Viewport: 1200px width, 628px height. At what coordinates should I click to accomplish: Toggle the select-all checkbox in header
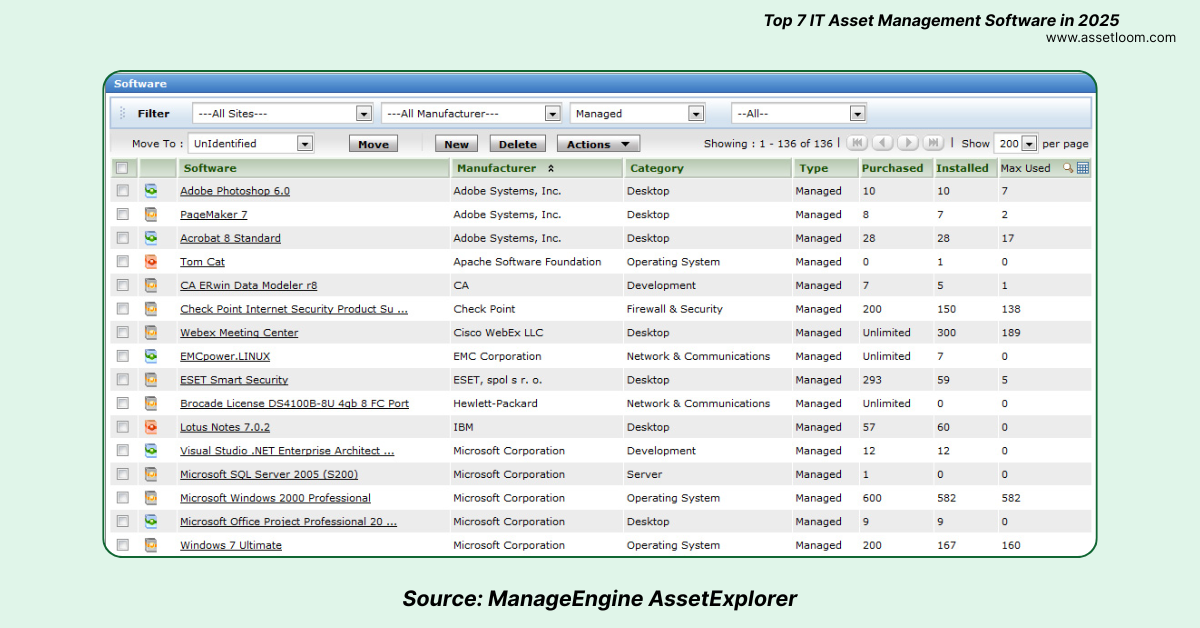(122, 168)
